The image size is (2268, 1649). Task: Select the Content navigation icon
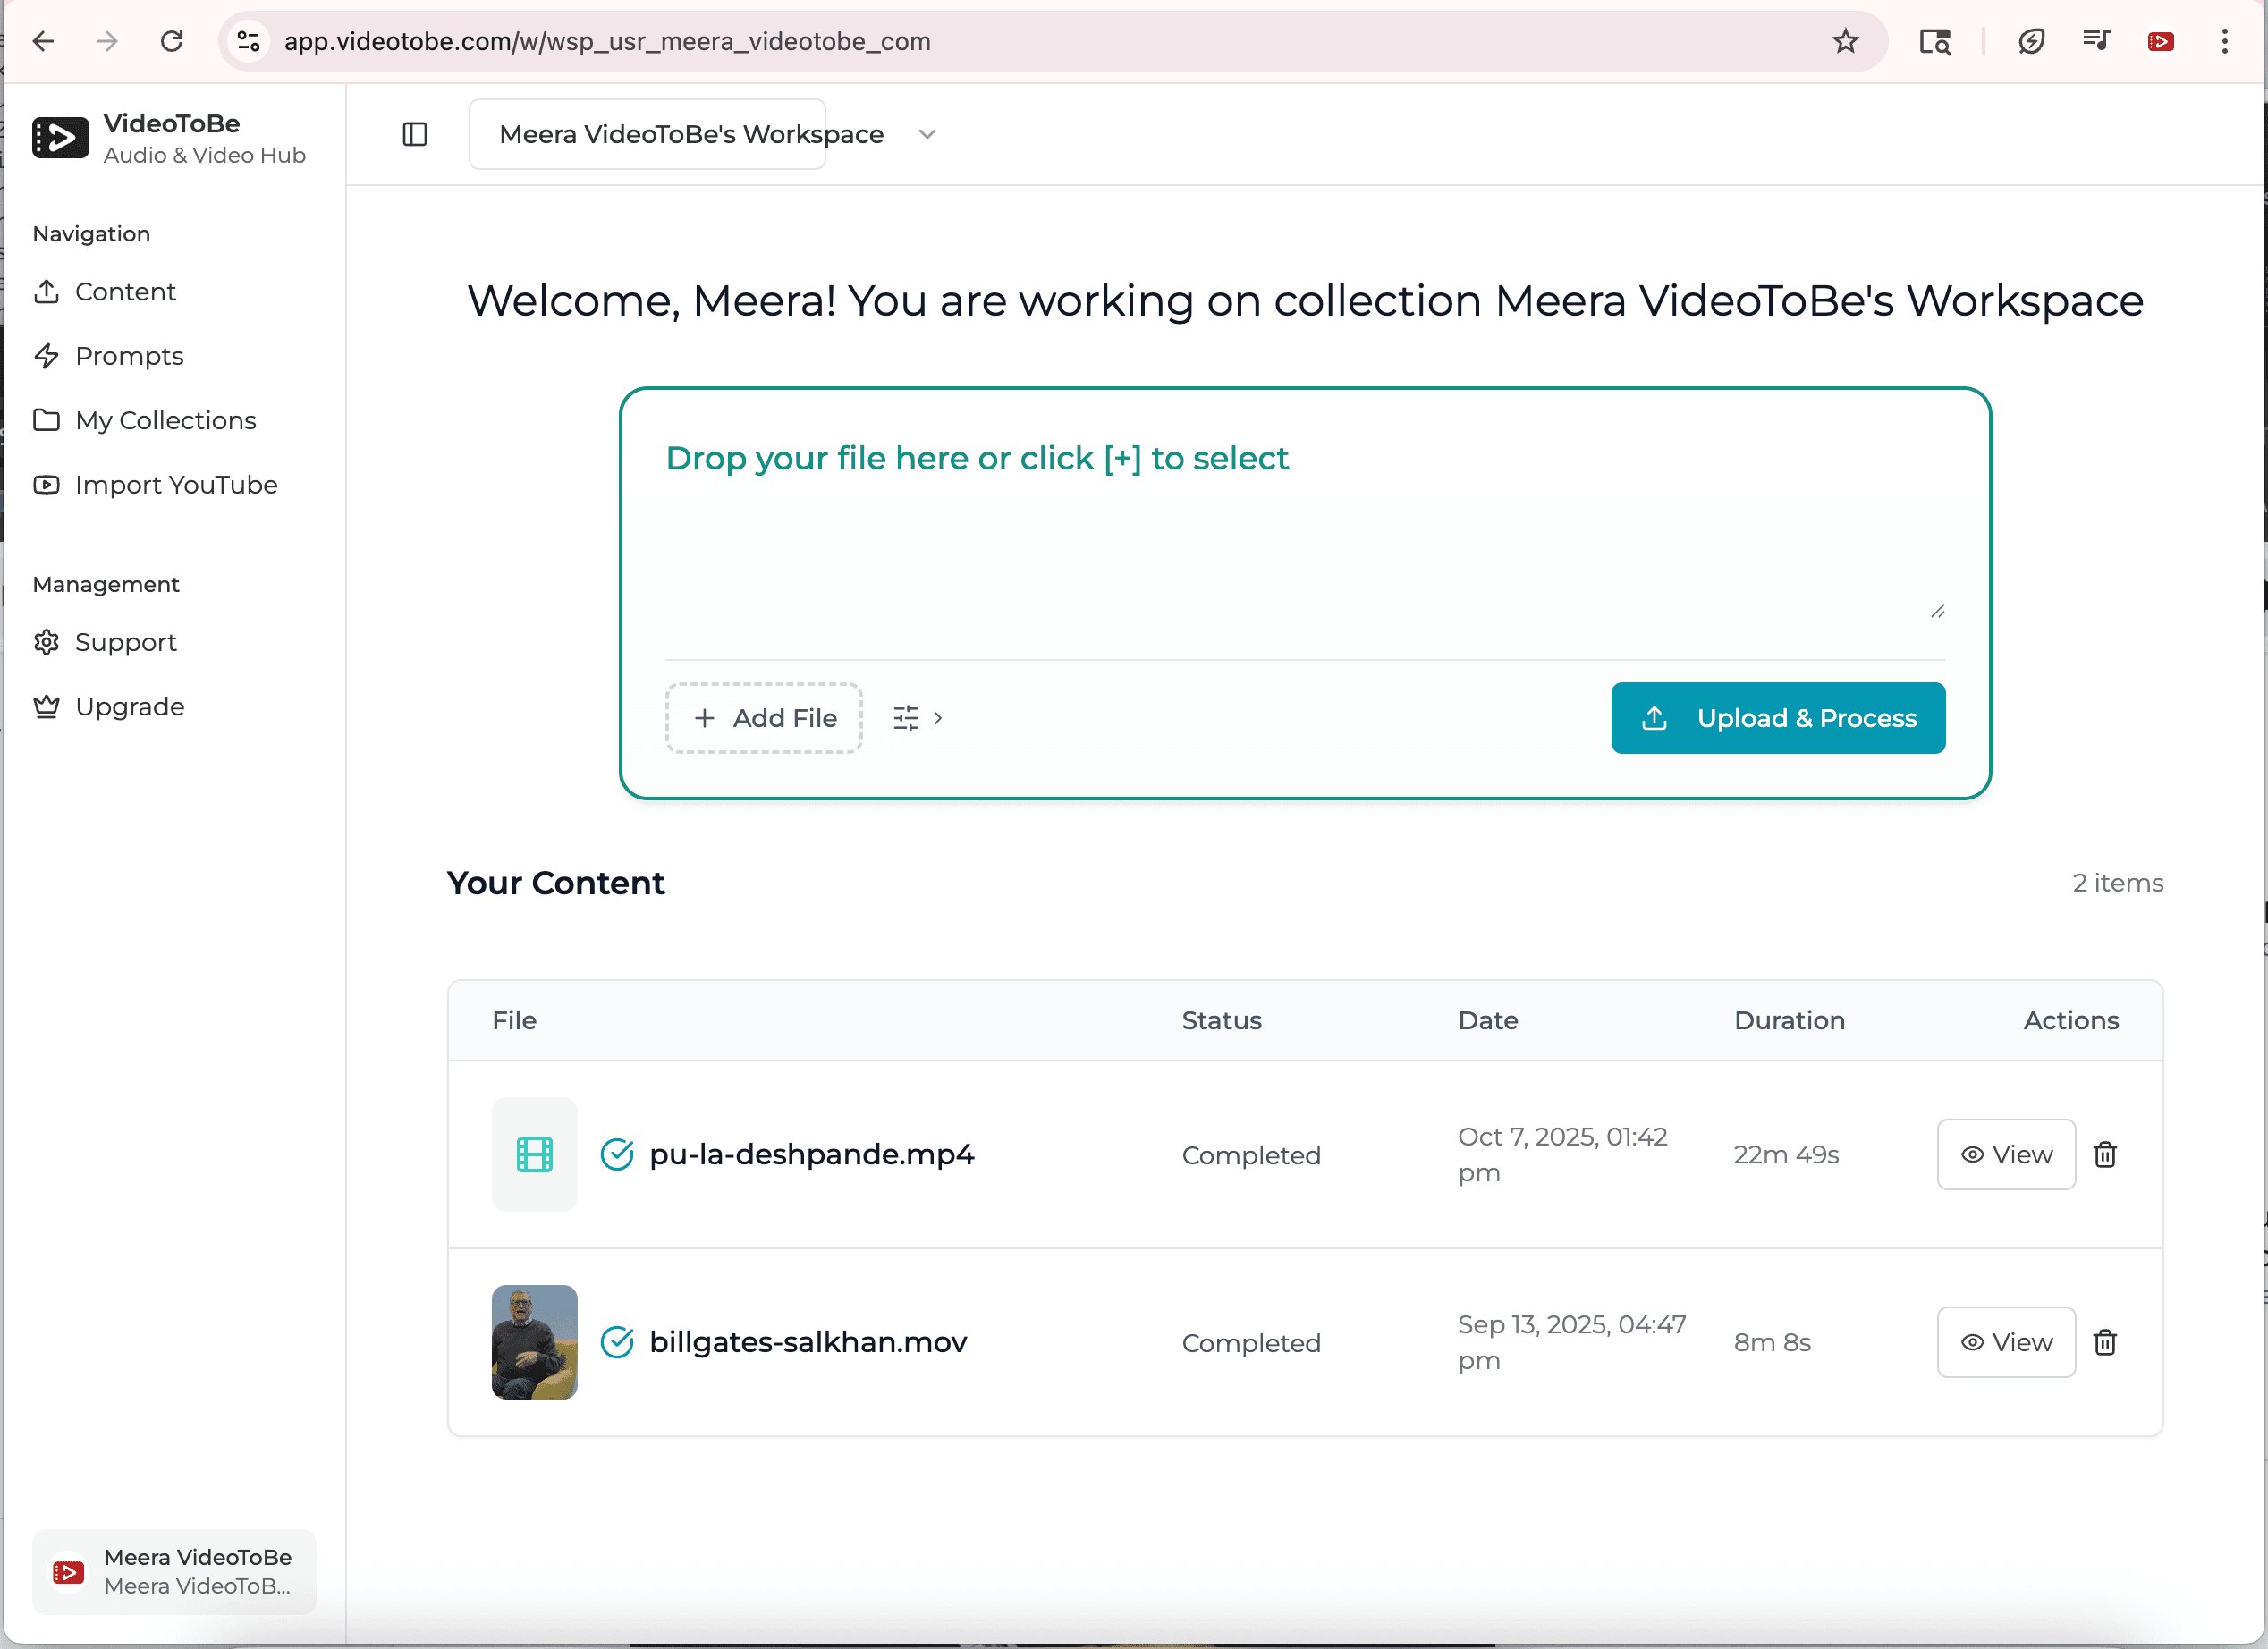click(47, 291)
